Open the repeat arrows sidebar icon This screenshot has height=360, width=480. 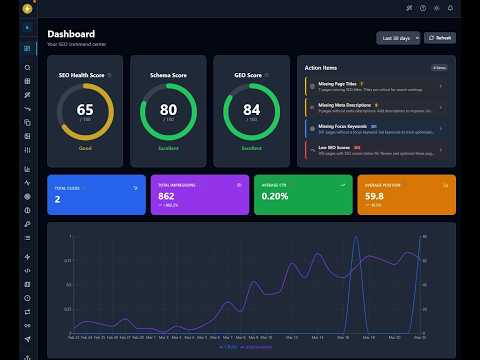pyautogui.click(x=27, y=312)
